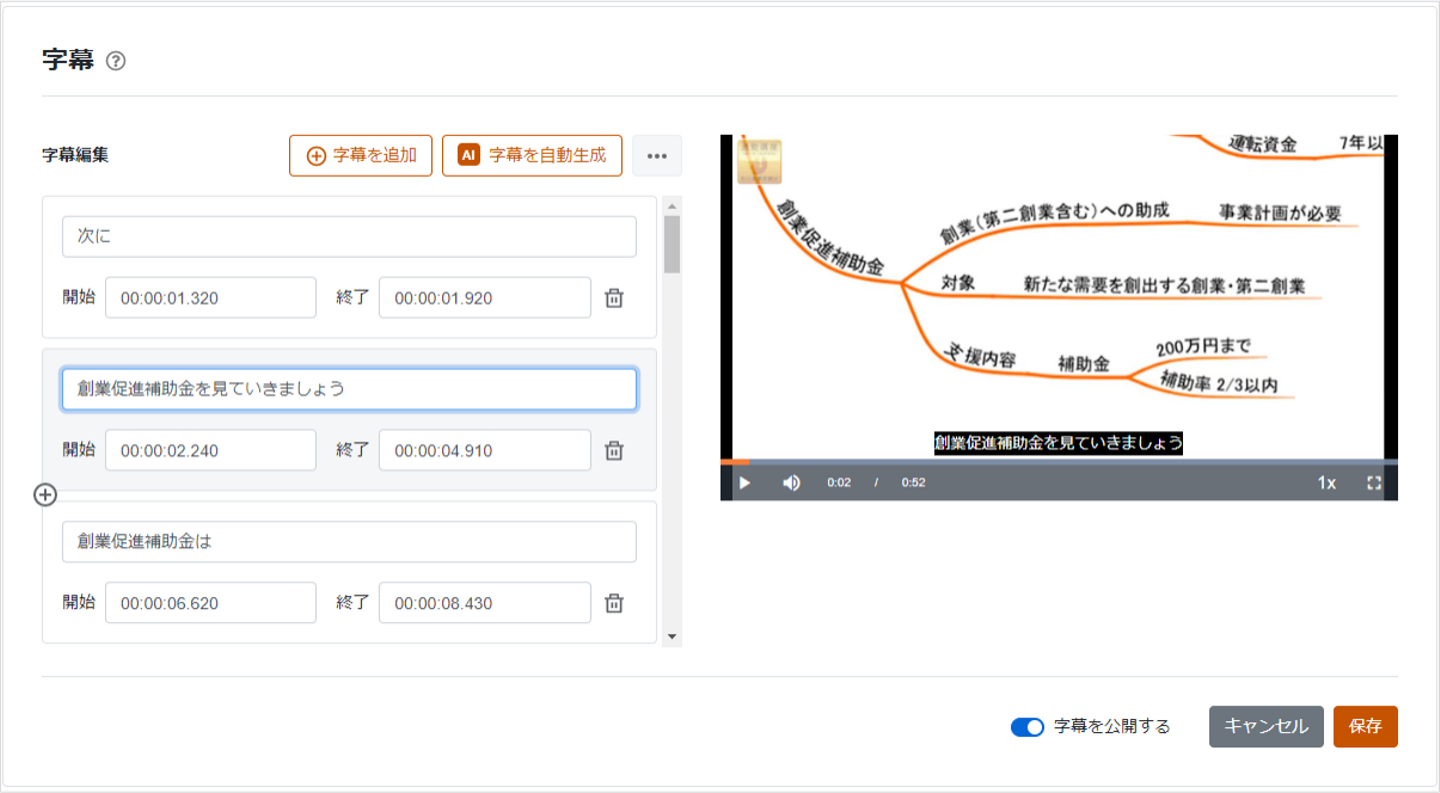Mute the video with the speaker icon
Viewport: 1440px width, 793px height.
tap(791, 483)
